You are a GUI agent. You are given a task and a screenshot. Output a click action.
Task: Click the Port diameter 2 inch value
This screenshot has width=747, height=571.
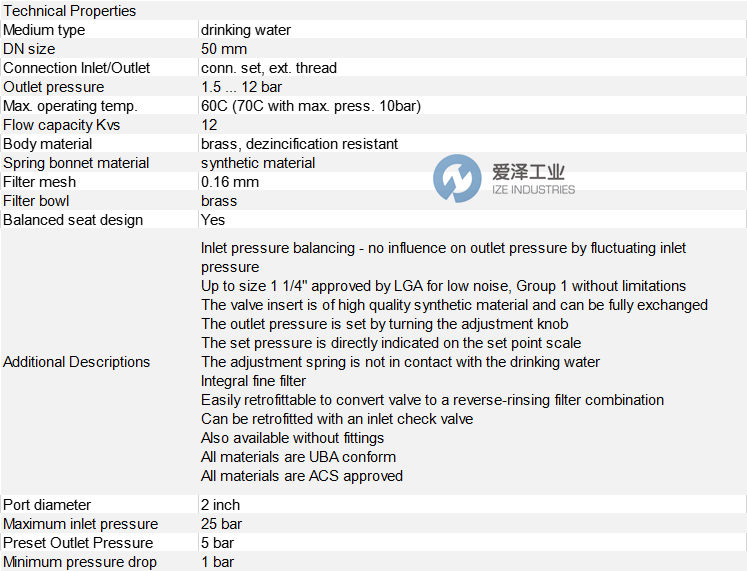pos(221,505)
